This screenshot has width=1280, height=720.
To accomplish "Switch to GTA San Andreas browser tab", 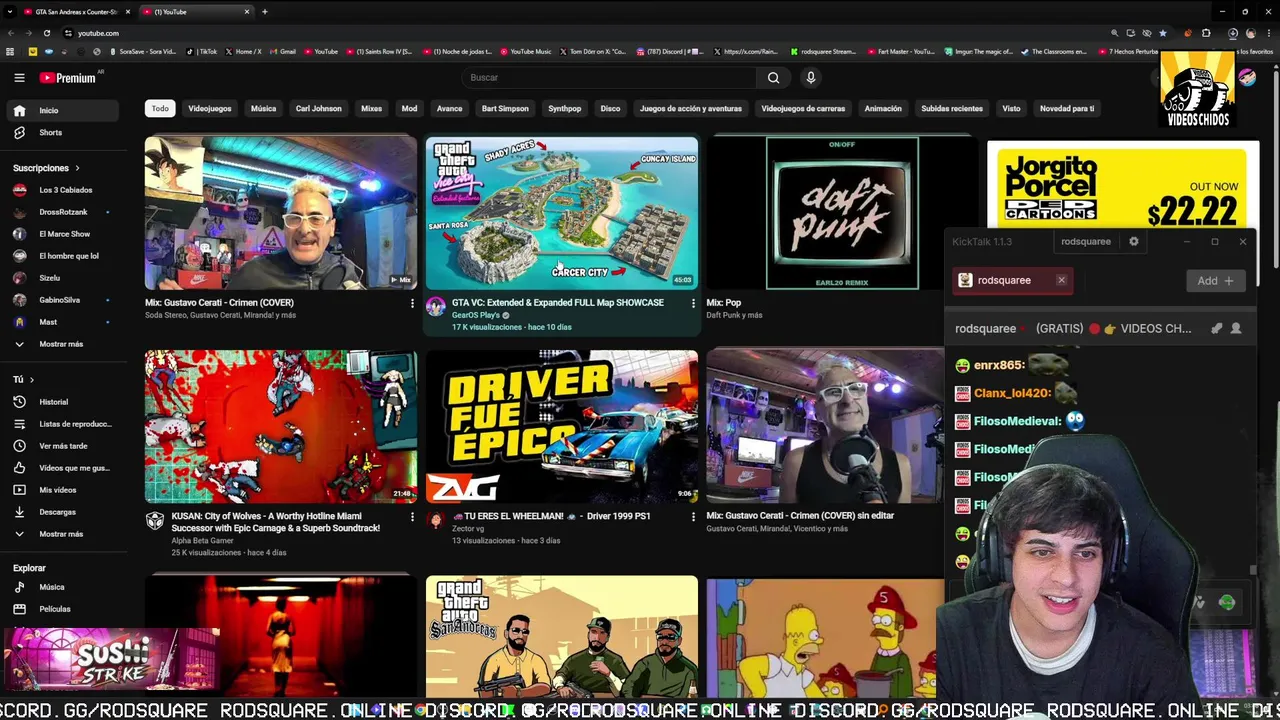I will coord(77,12).
